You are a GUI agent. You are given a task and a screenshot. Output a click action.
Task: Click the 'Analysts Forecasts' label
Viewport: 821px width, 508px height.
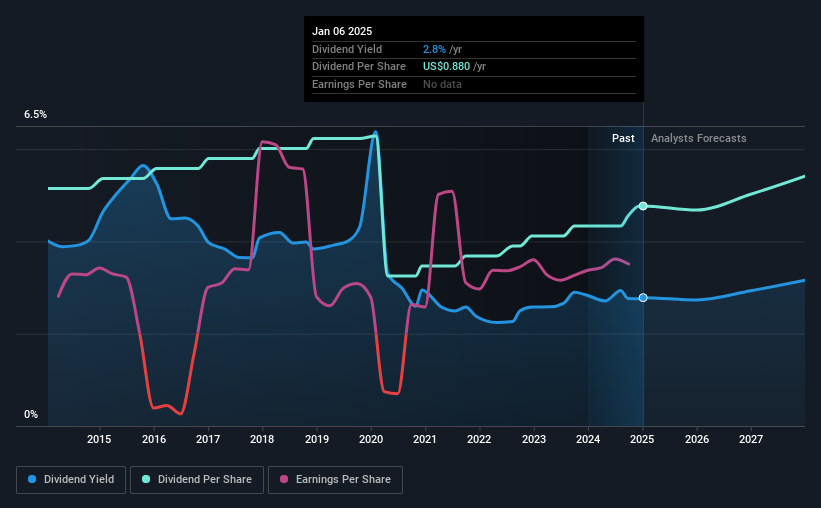click(698, 138)
